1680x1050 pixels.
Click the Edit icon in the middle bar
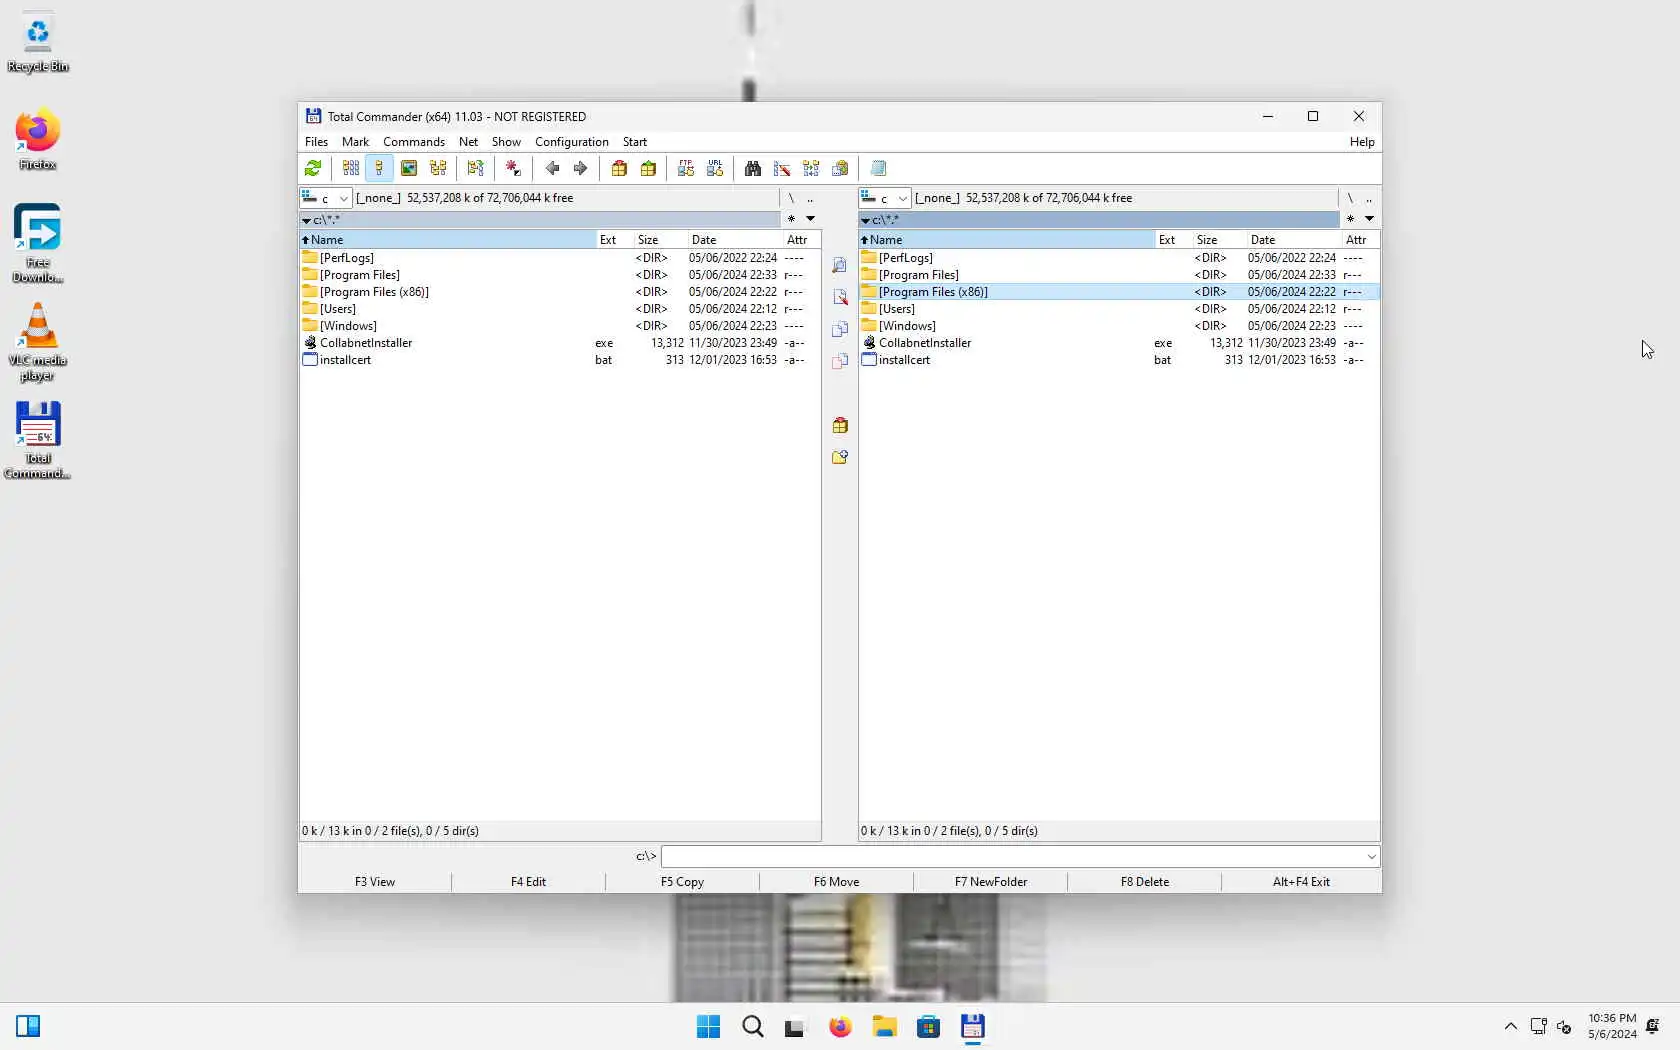point(840,297)
